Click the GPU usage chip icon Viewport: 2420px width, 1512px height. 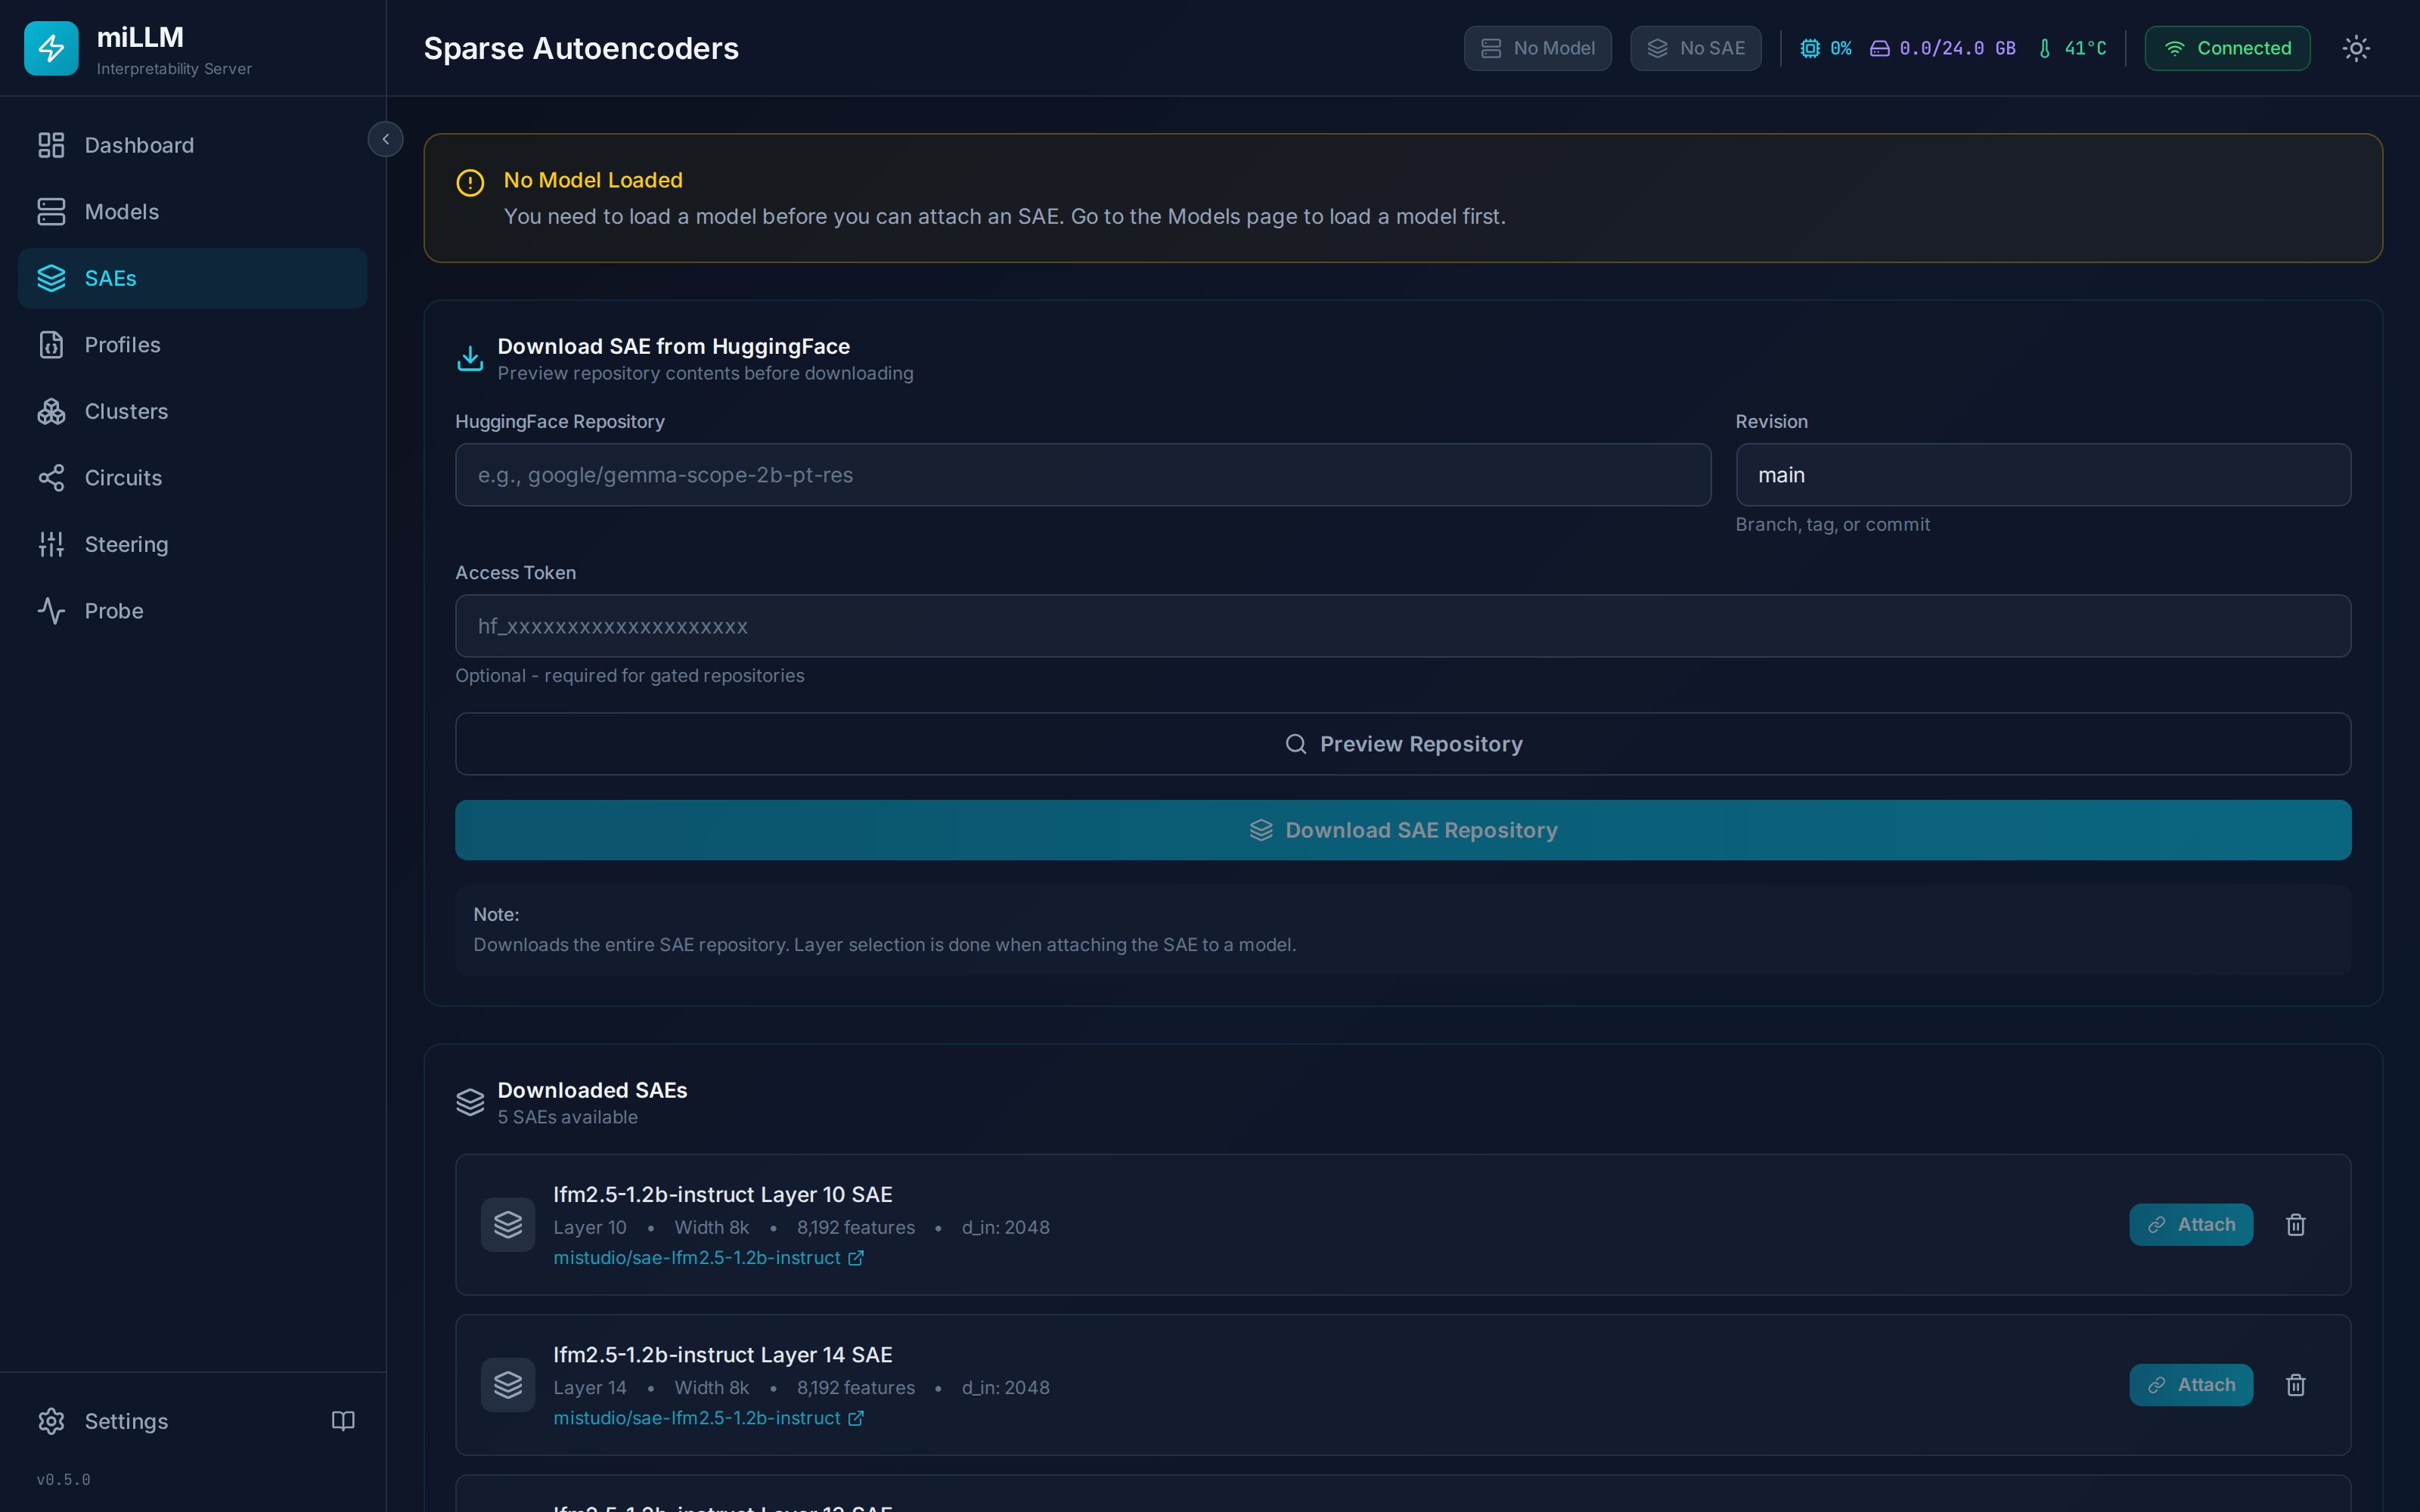click(x=1809, y=48)
